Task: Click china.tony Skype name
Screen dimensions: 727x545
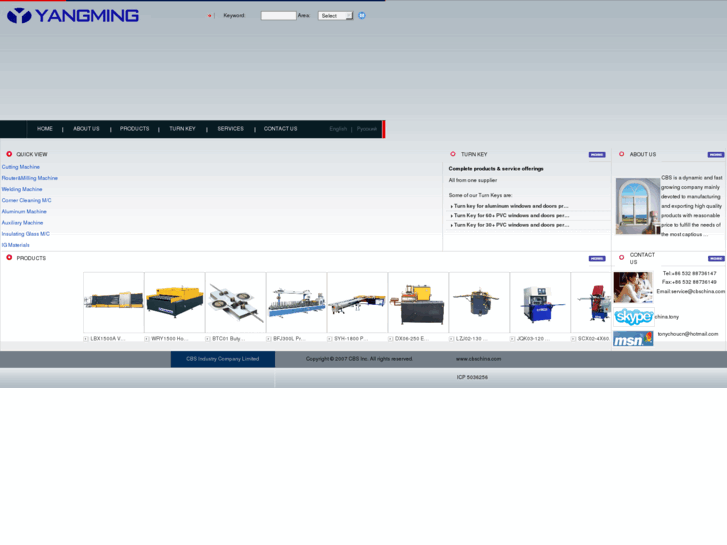Action: coord(667,317)
